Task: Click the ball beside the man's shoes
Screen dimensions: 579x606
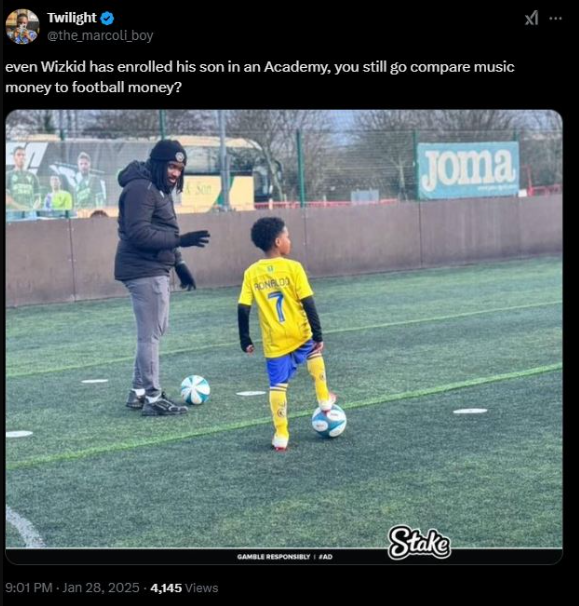Action: (x=195, y=390)
